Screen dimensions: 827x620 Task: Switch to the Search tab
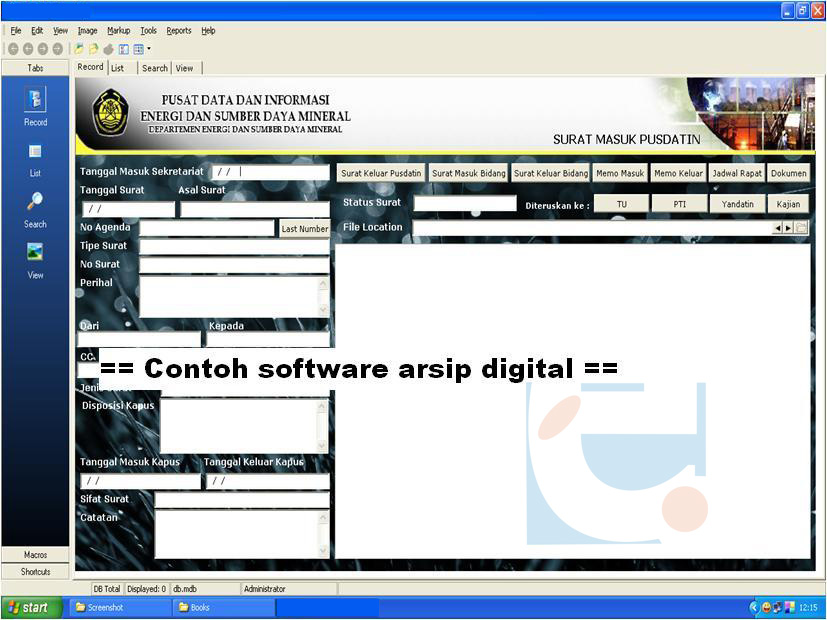pos(155,67)
